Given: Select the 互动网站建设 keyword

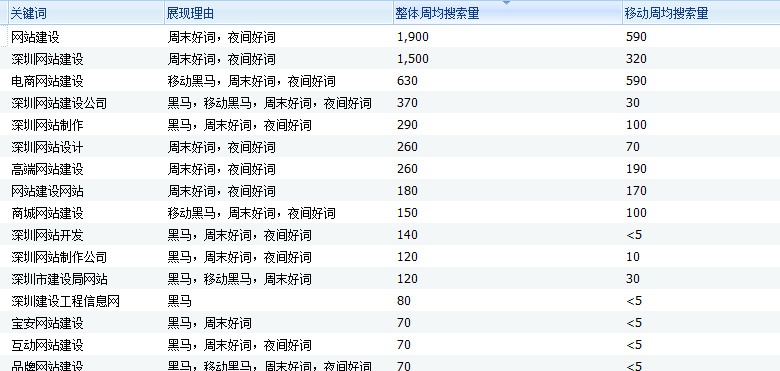Looking at the screenshot, I should (47, 345).
